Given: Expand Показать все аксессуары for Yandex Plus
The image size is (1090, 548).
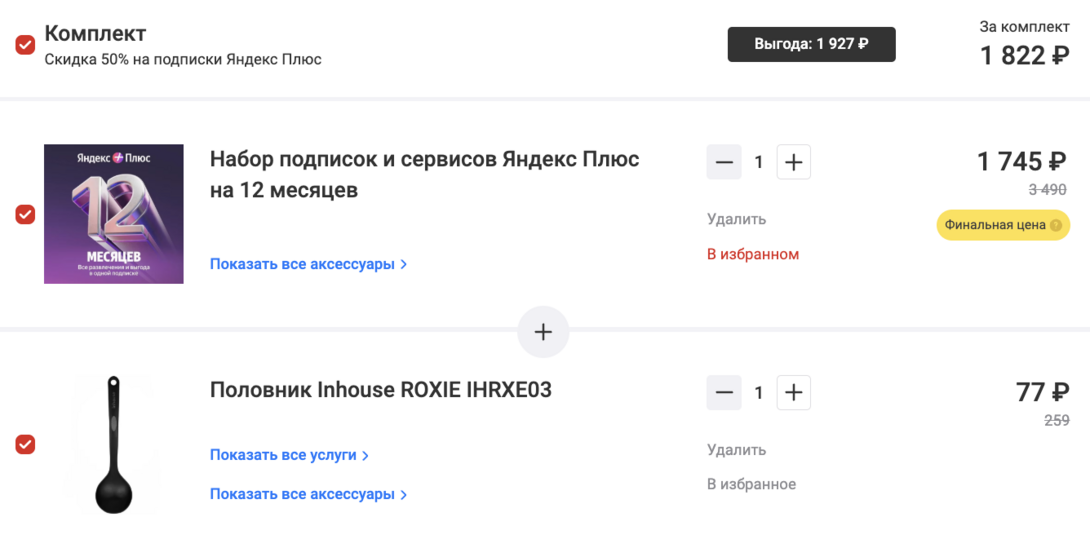Looking at the screenshot, I should (308, 265).
